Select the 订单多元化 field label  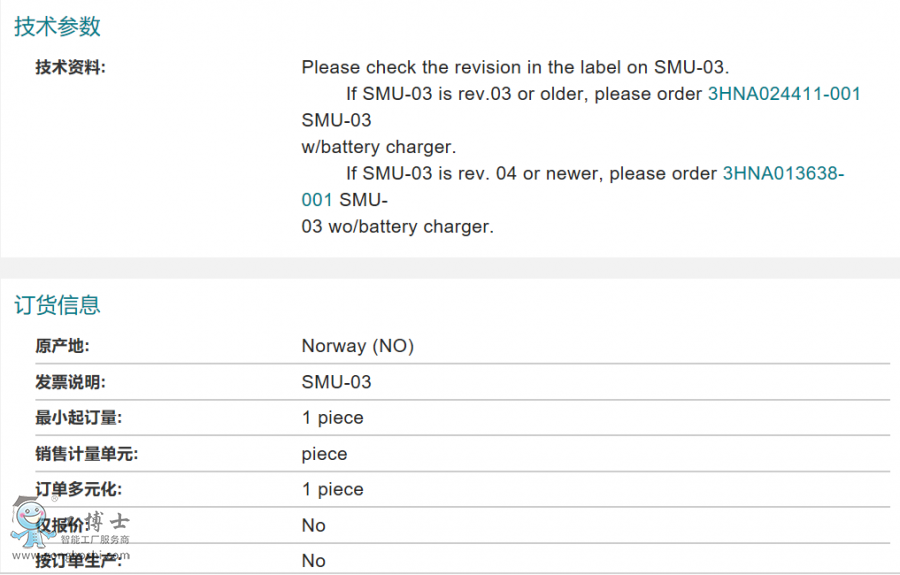[x=79, y=489]
